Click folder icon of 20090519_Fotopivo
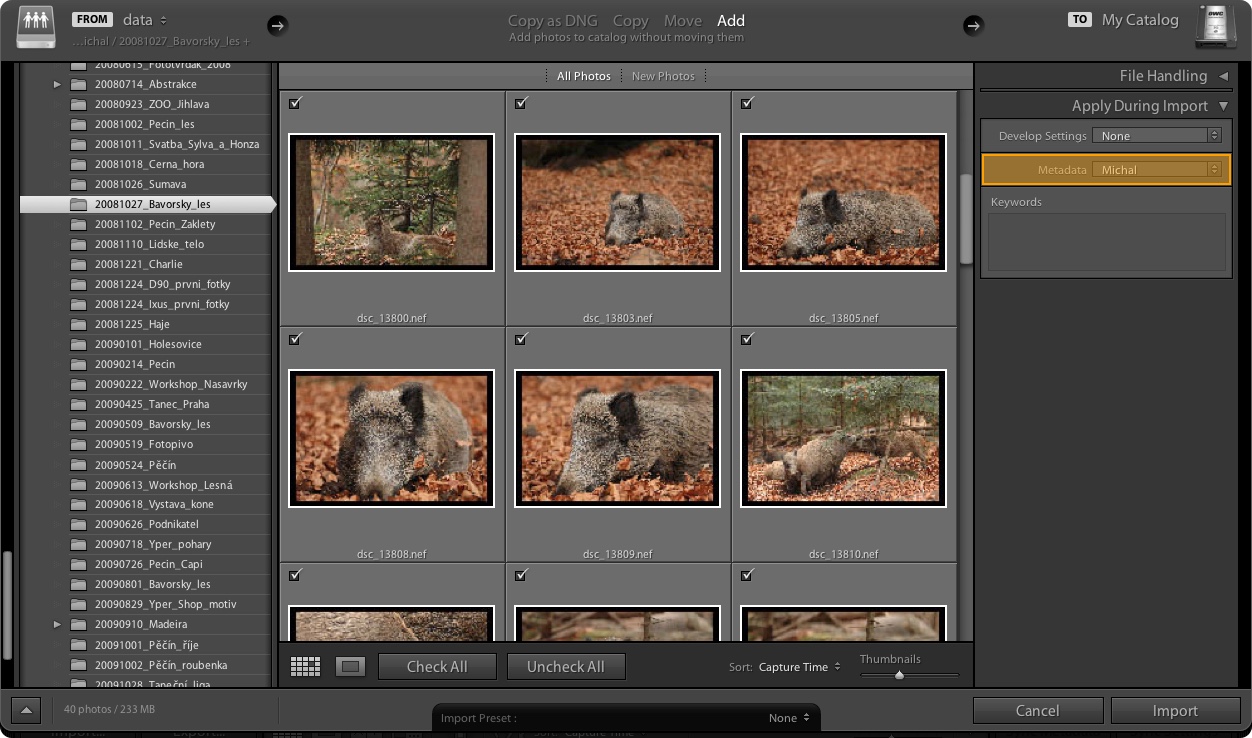This screenshot has height=738, width=1252. click(78, 444)
